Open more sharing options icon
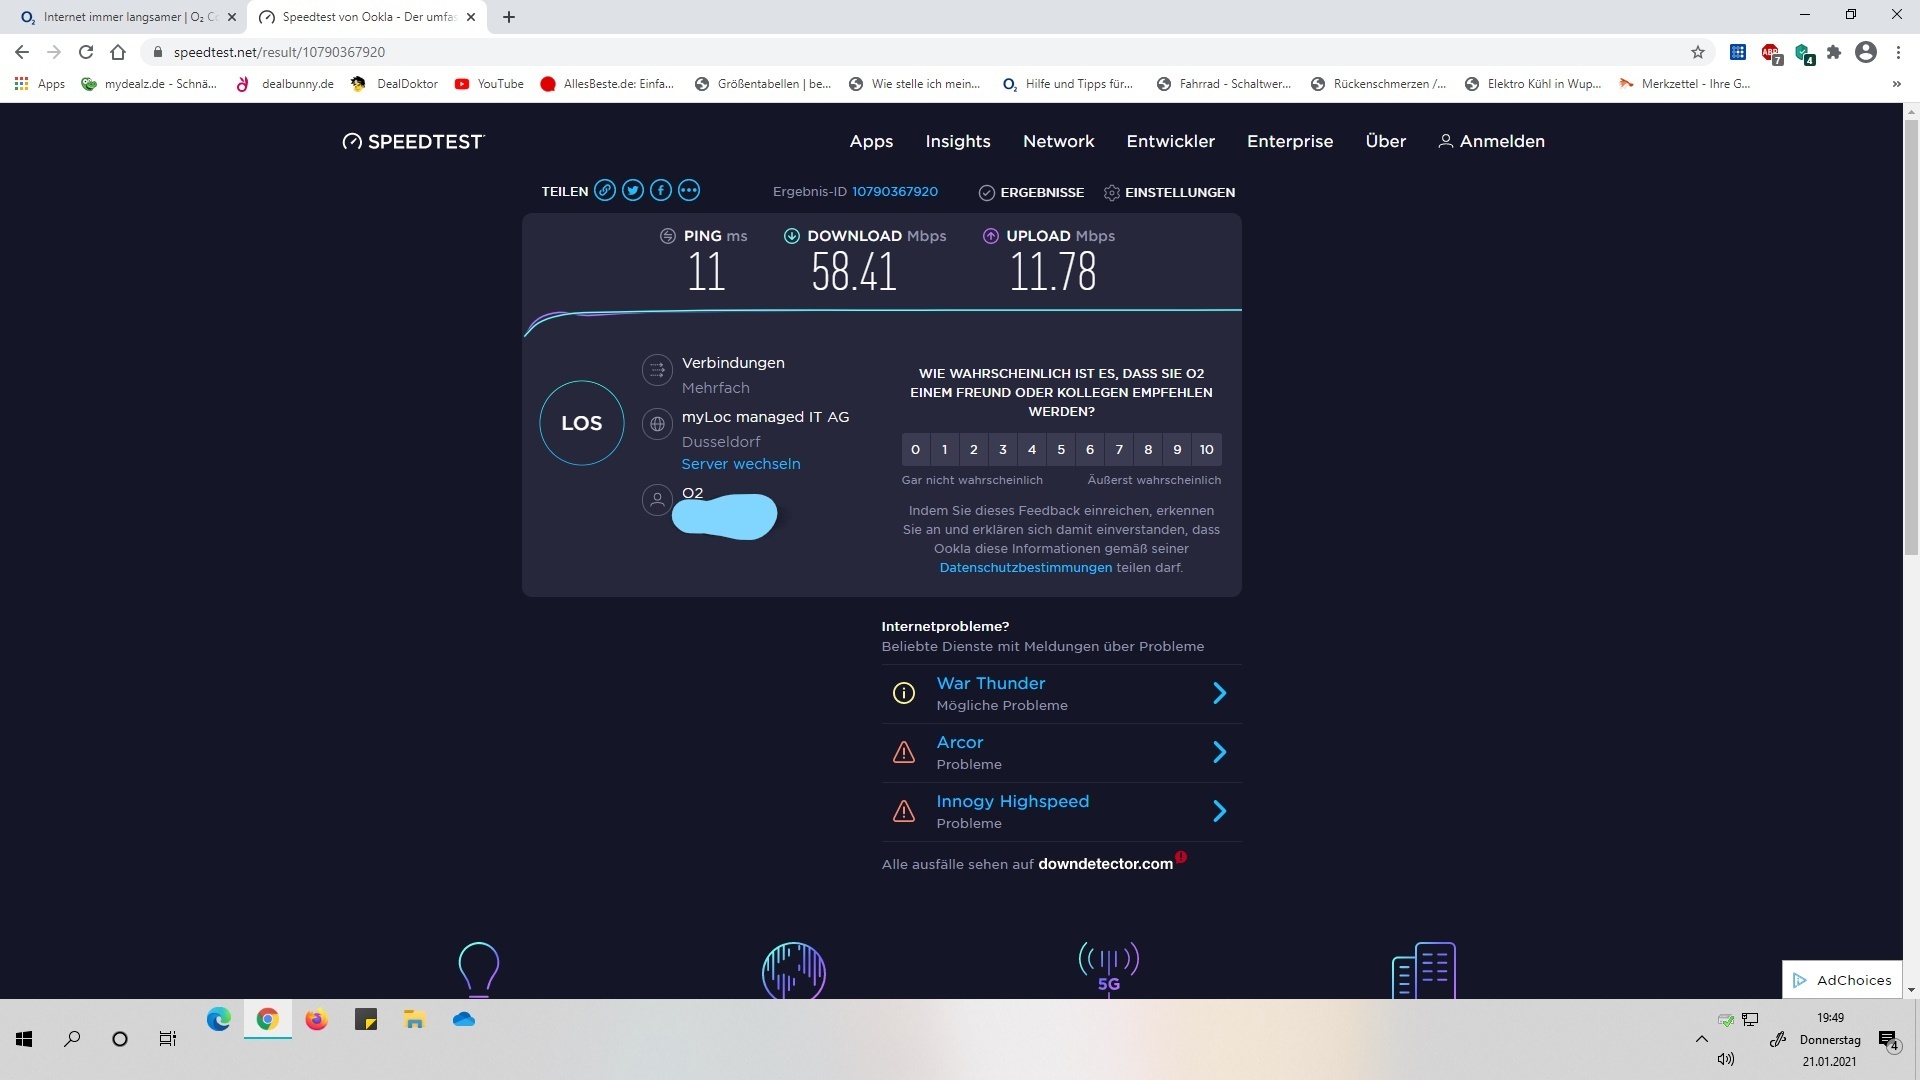This screenshot has height=1080, width=1920. click(x=689, y=191)
